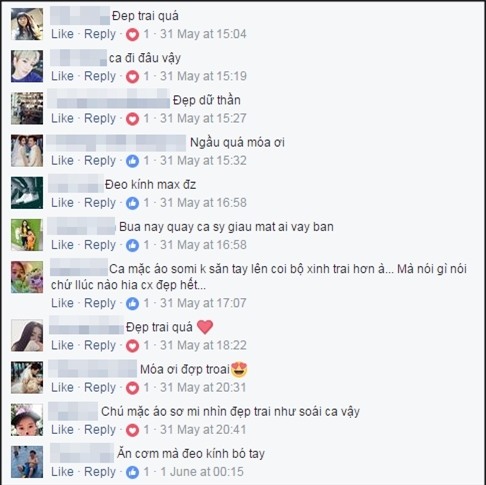The width and height of the screenshot is (486, 485).
Task: Click thumbs-up icon on 'Đeo kính max đz'
Action: tap(132, 203)
